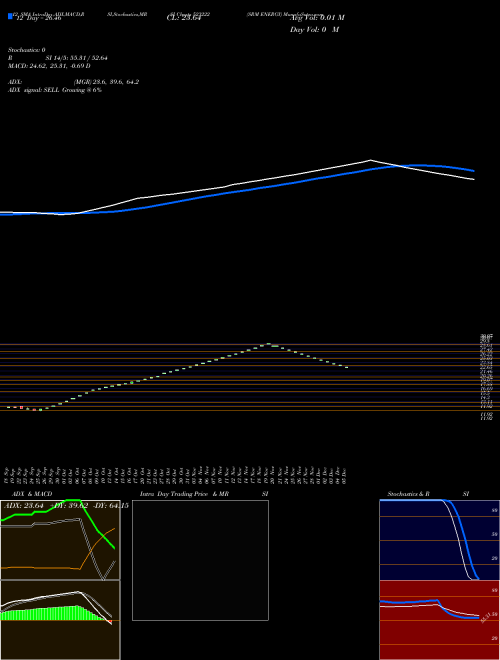This screenshot has height=660, width=500.
Task: Select the 'Avg Vol: 0.01 M' label
Action: click(x=317, y=18)
